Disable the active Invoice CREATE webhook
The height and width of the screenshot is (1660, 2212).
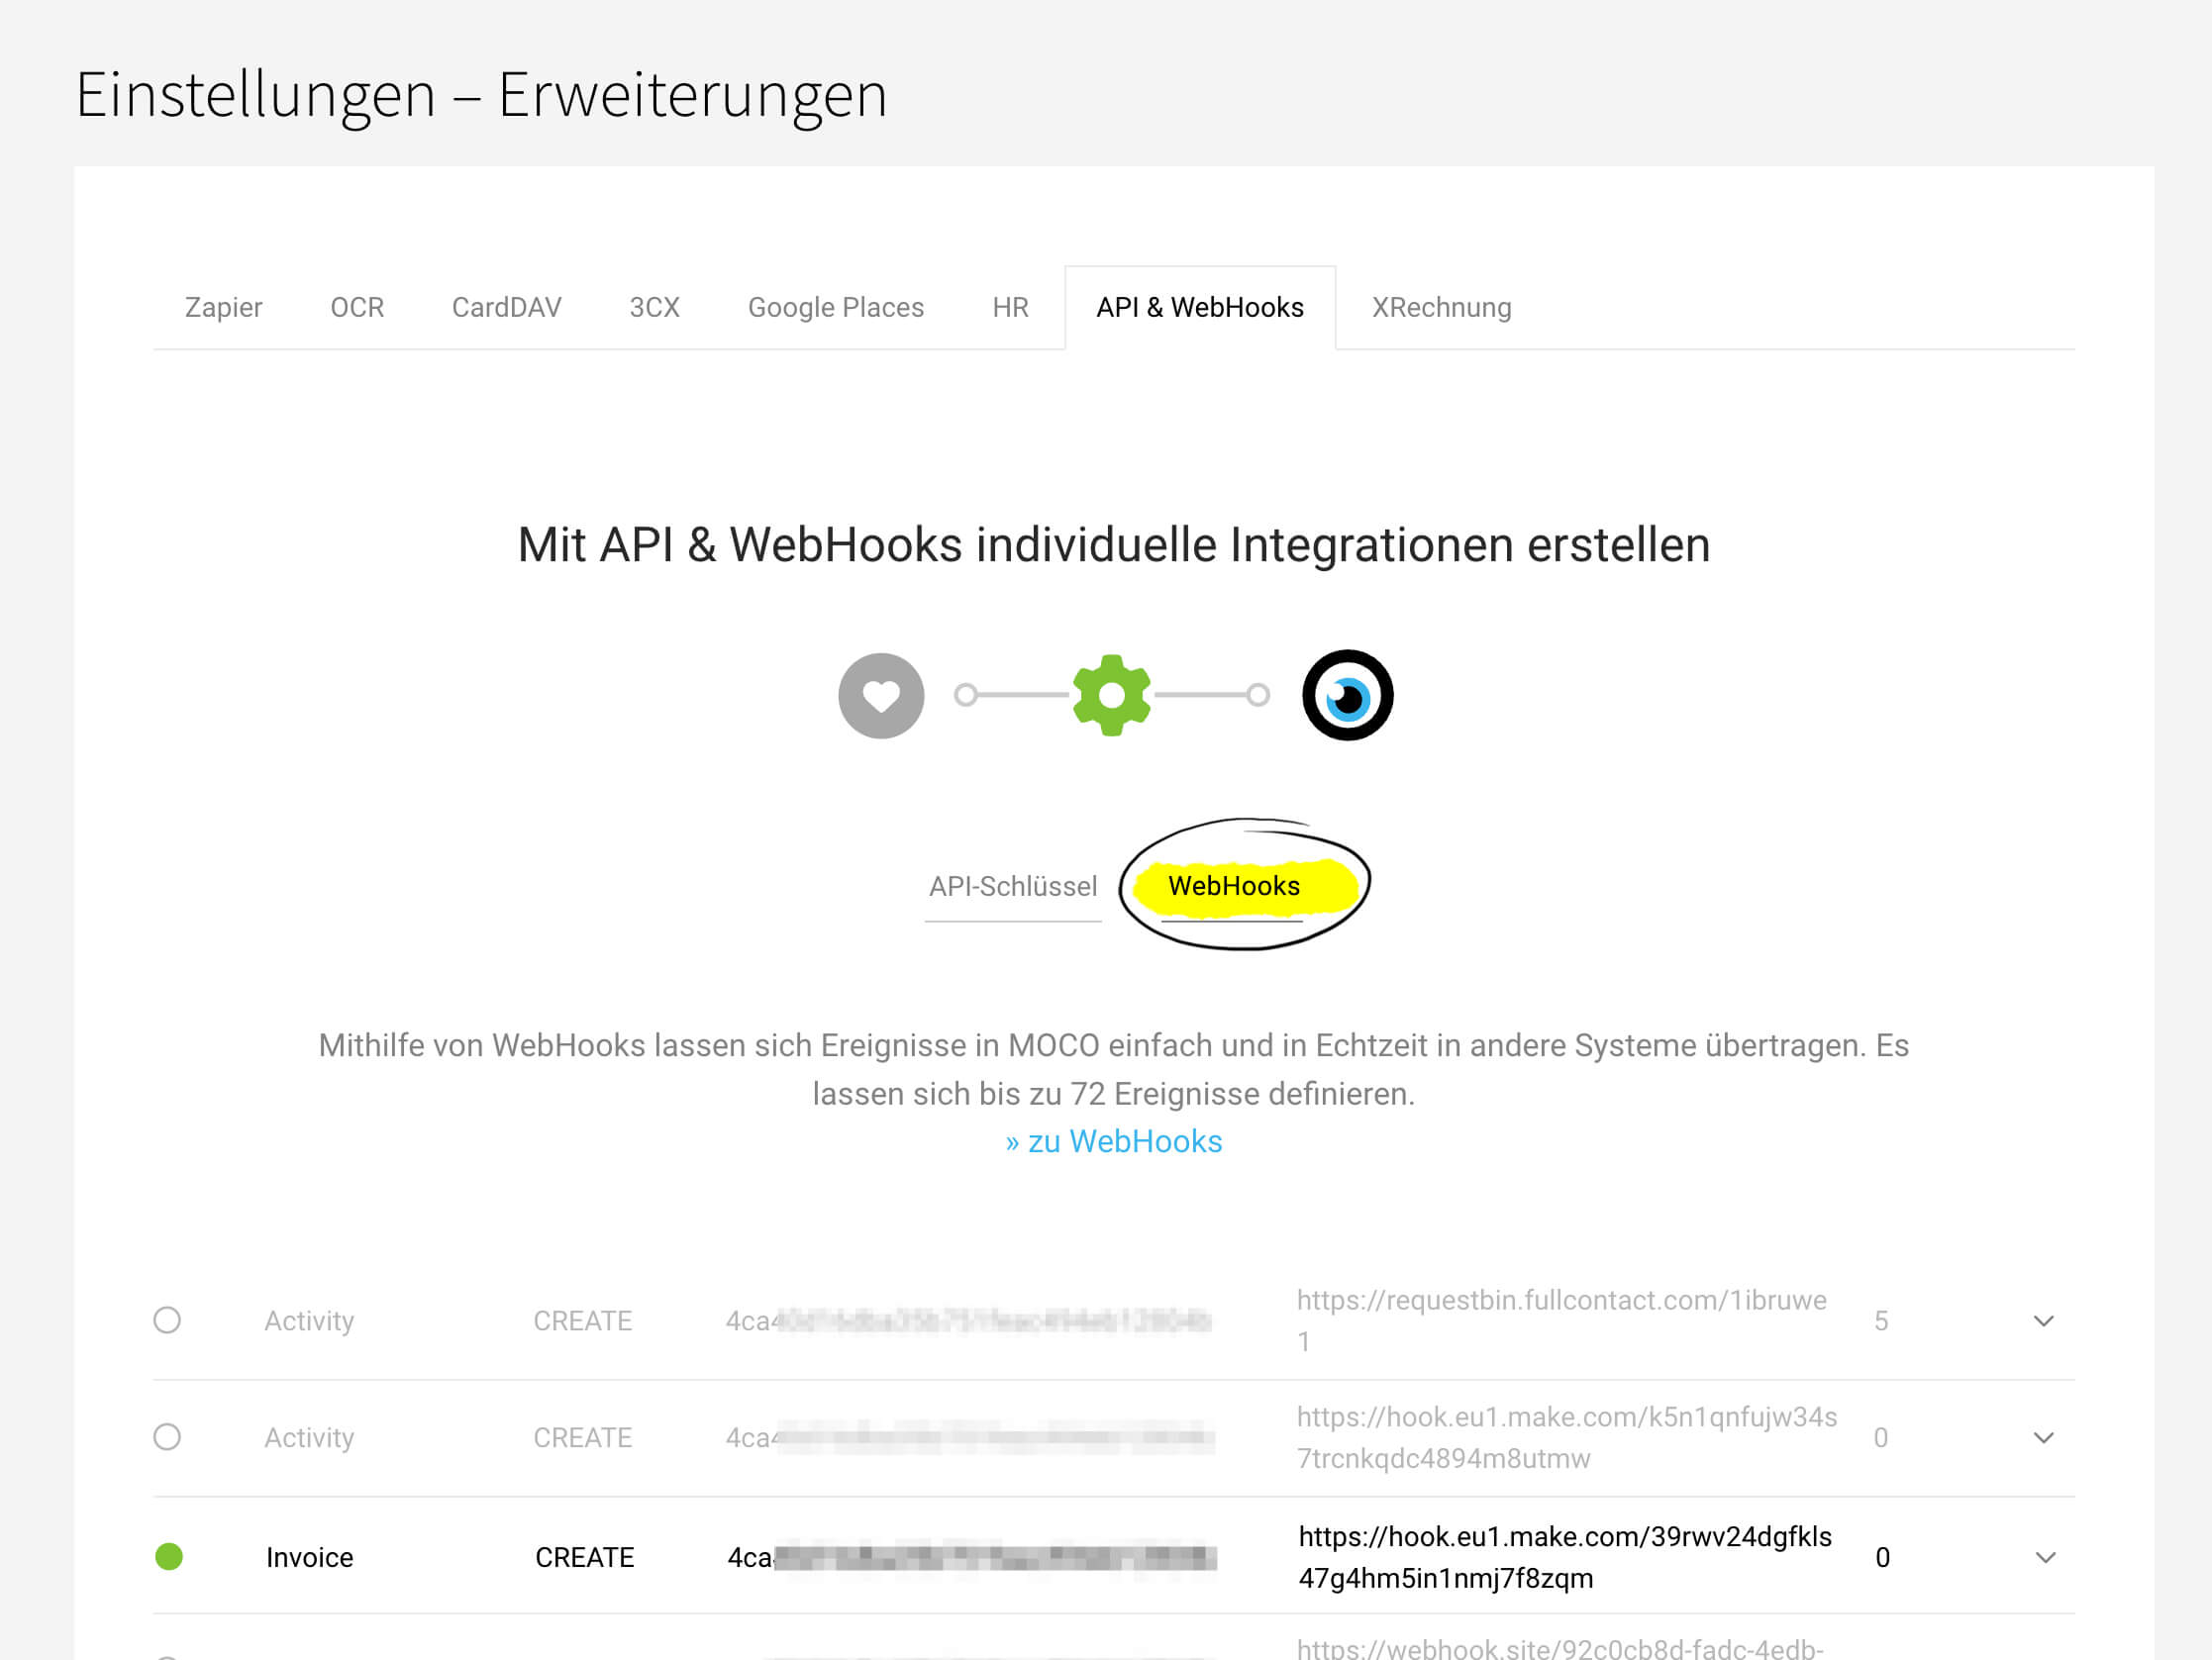click(x=169, y=1556)
